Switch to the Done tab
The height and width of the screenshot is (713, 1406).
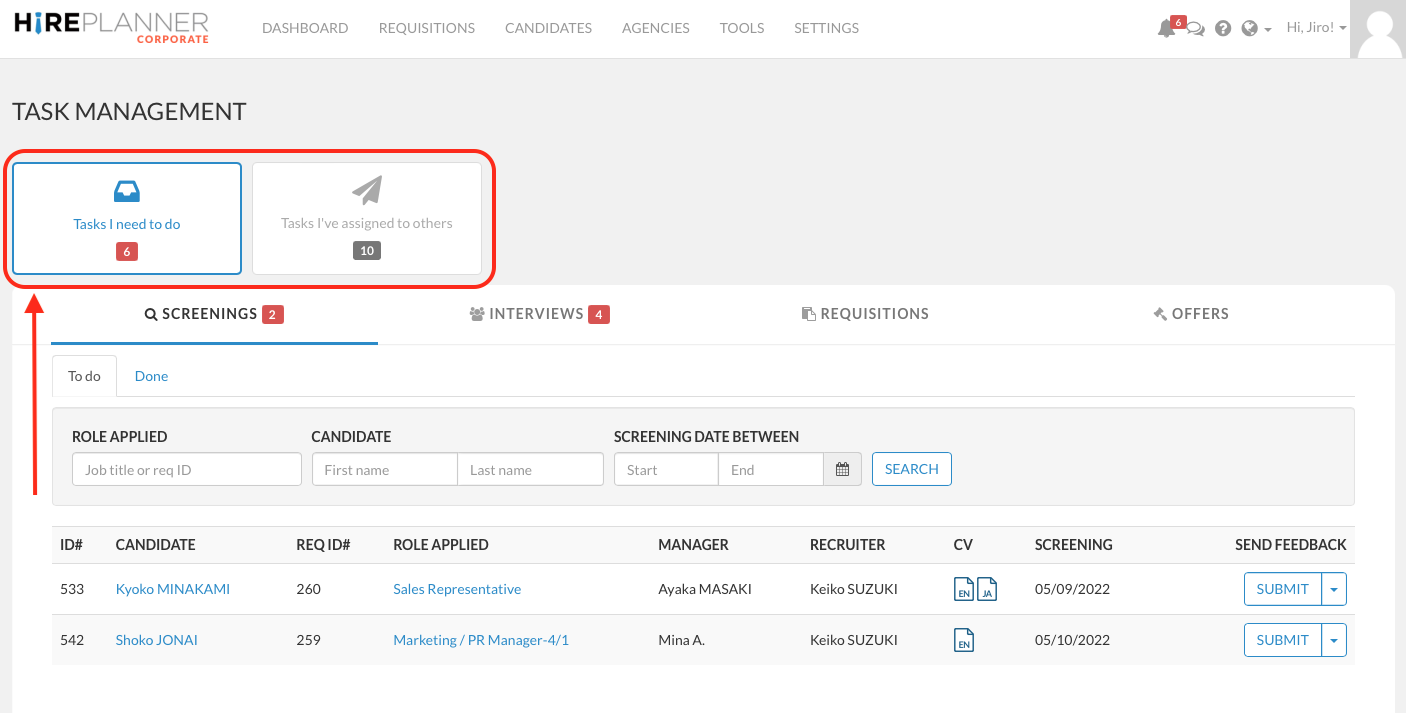(x=151, y=375)
